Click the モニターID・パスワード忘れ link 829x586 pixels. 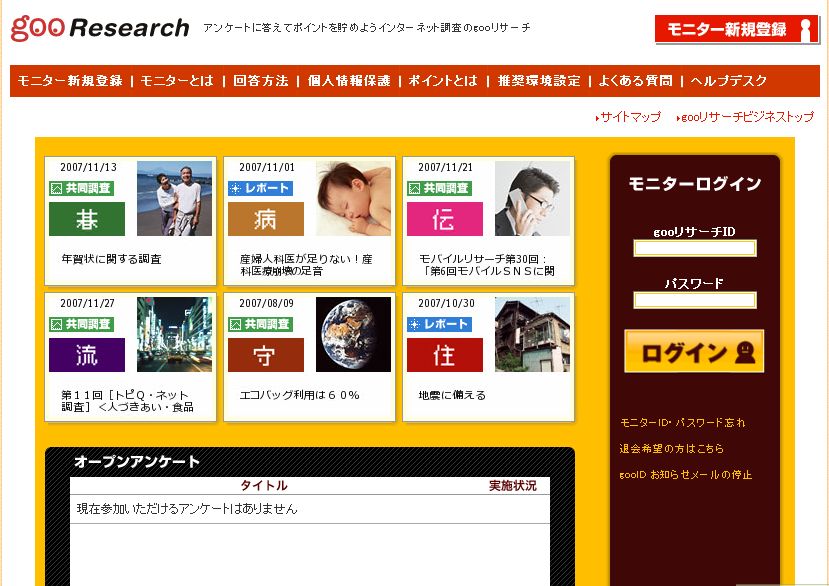pyautogui.click(x=682, y=423)
